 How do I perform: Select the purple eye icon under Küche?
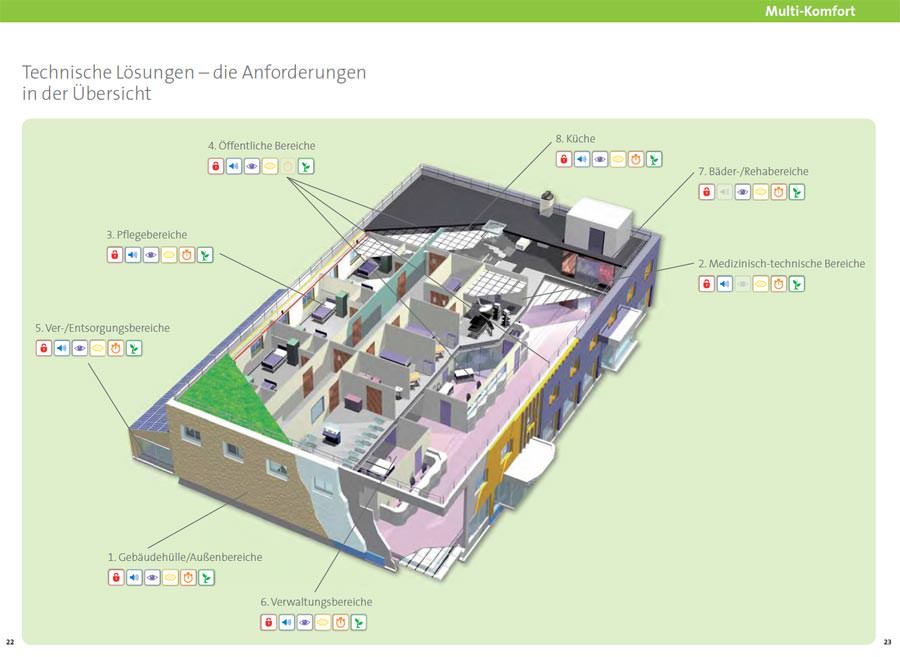pos(600,159)
